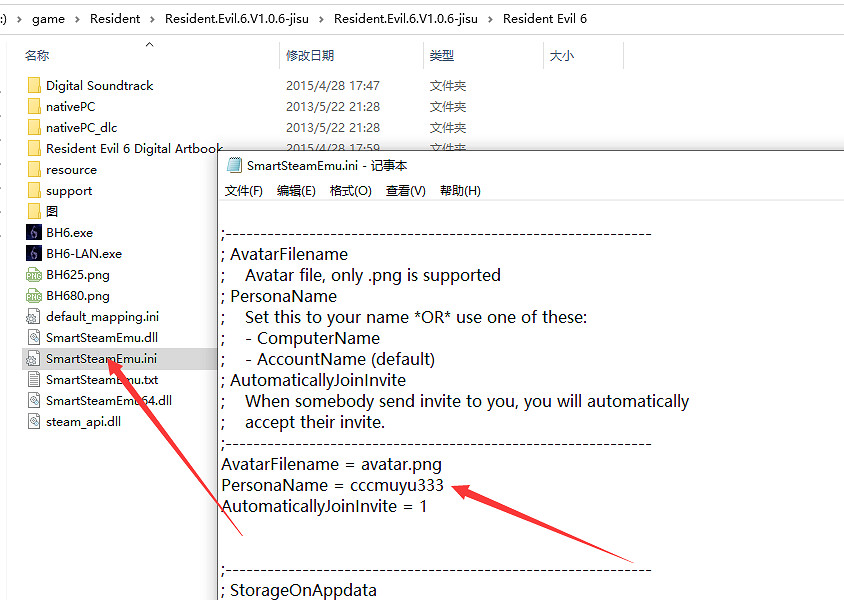The image size is (844, 600).
Task: Sort files by 名称 column header
Action: coord(37,56)
